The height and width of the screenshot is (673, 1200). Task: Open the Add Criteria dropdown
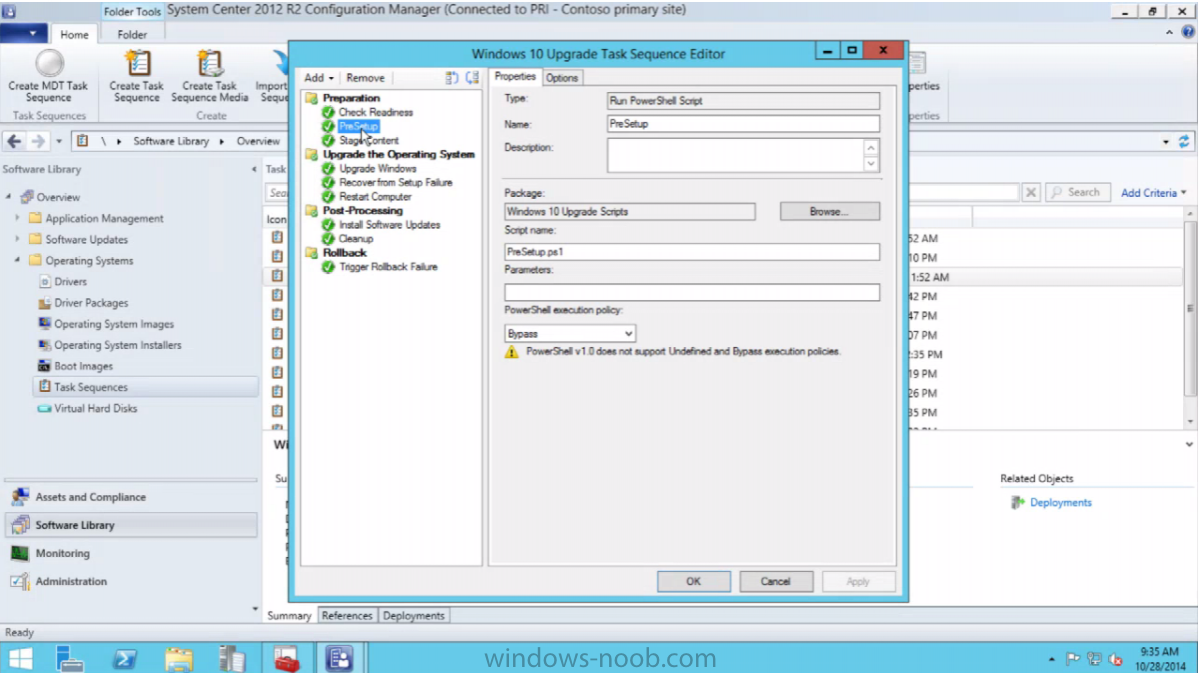[1154, 193]
